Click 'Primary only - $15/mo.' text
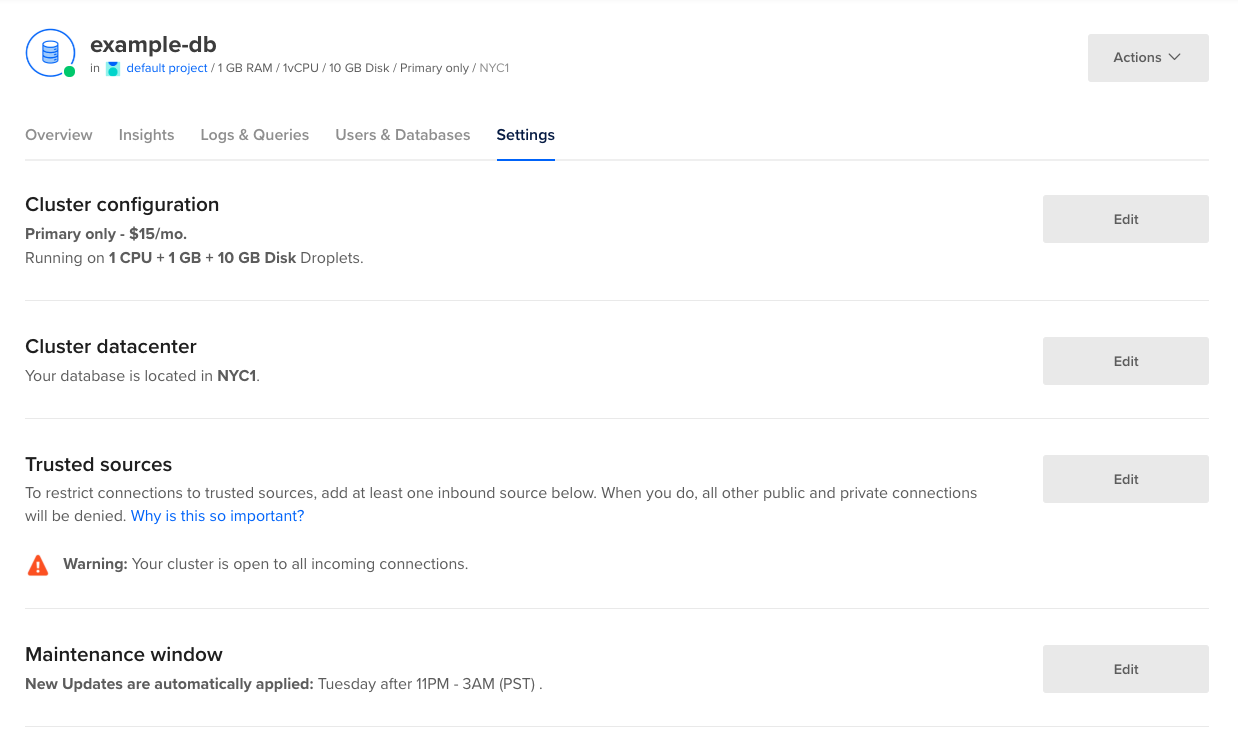1238x744 pixels. pos(106,234)
